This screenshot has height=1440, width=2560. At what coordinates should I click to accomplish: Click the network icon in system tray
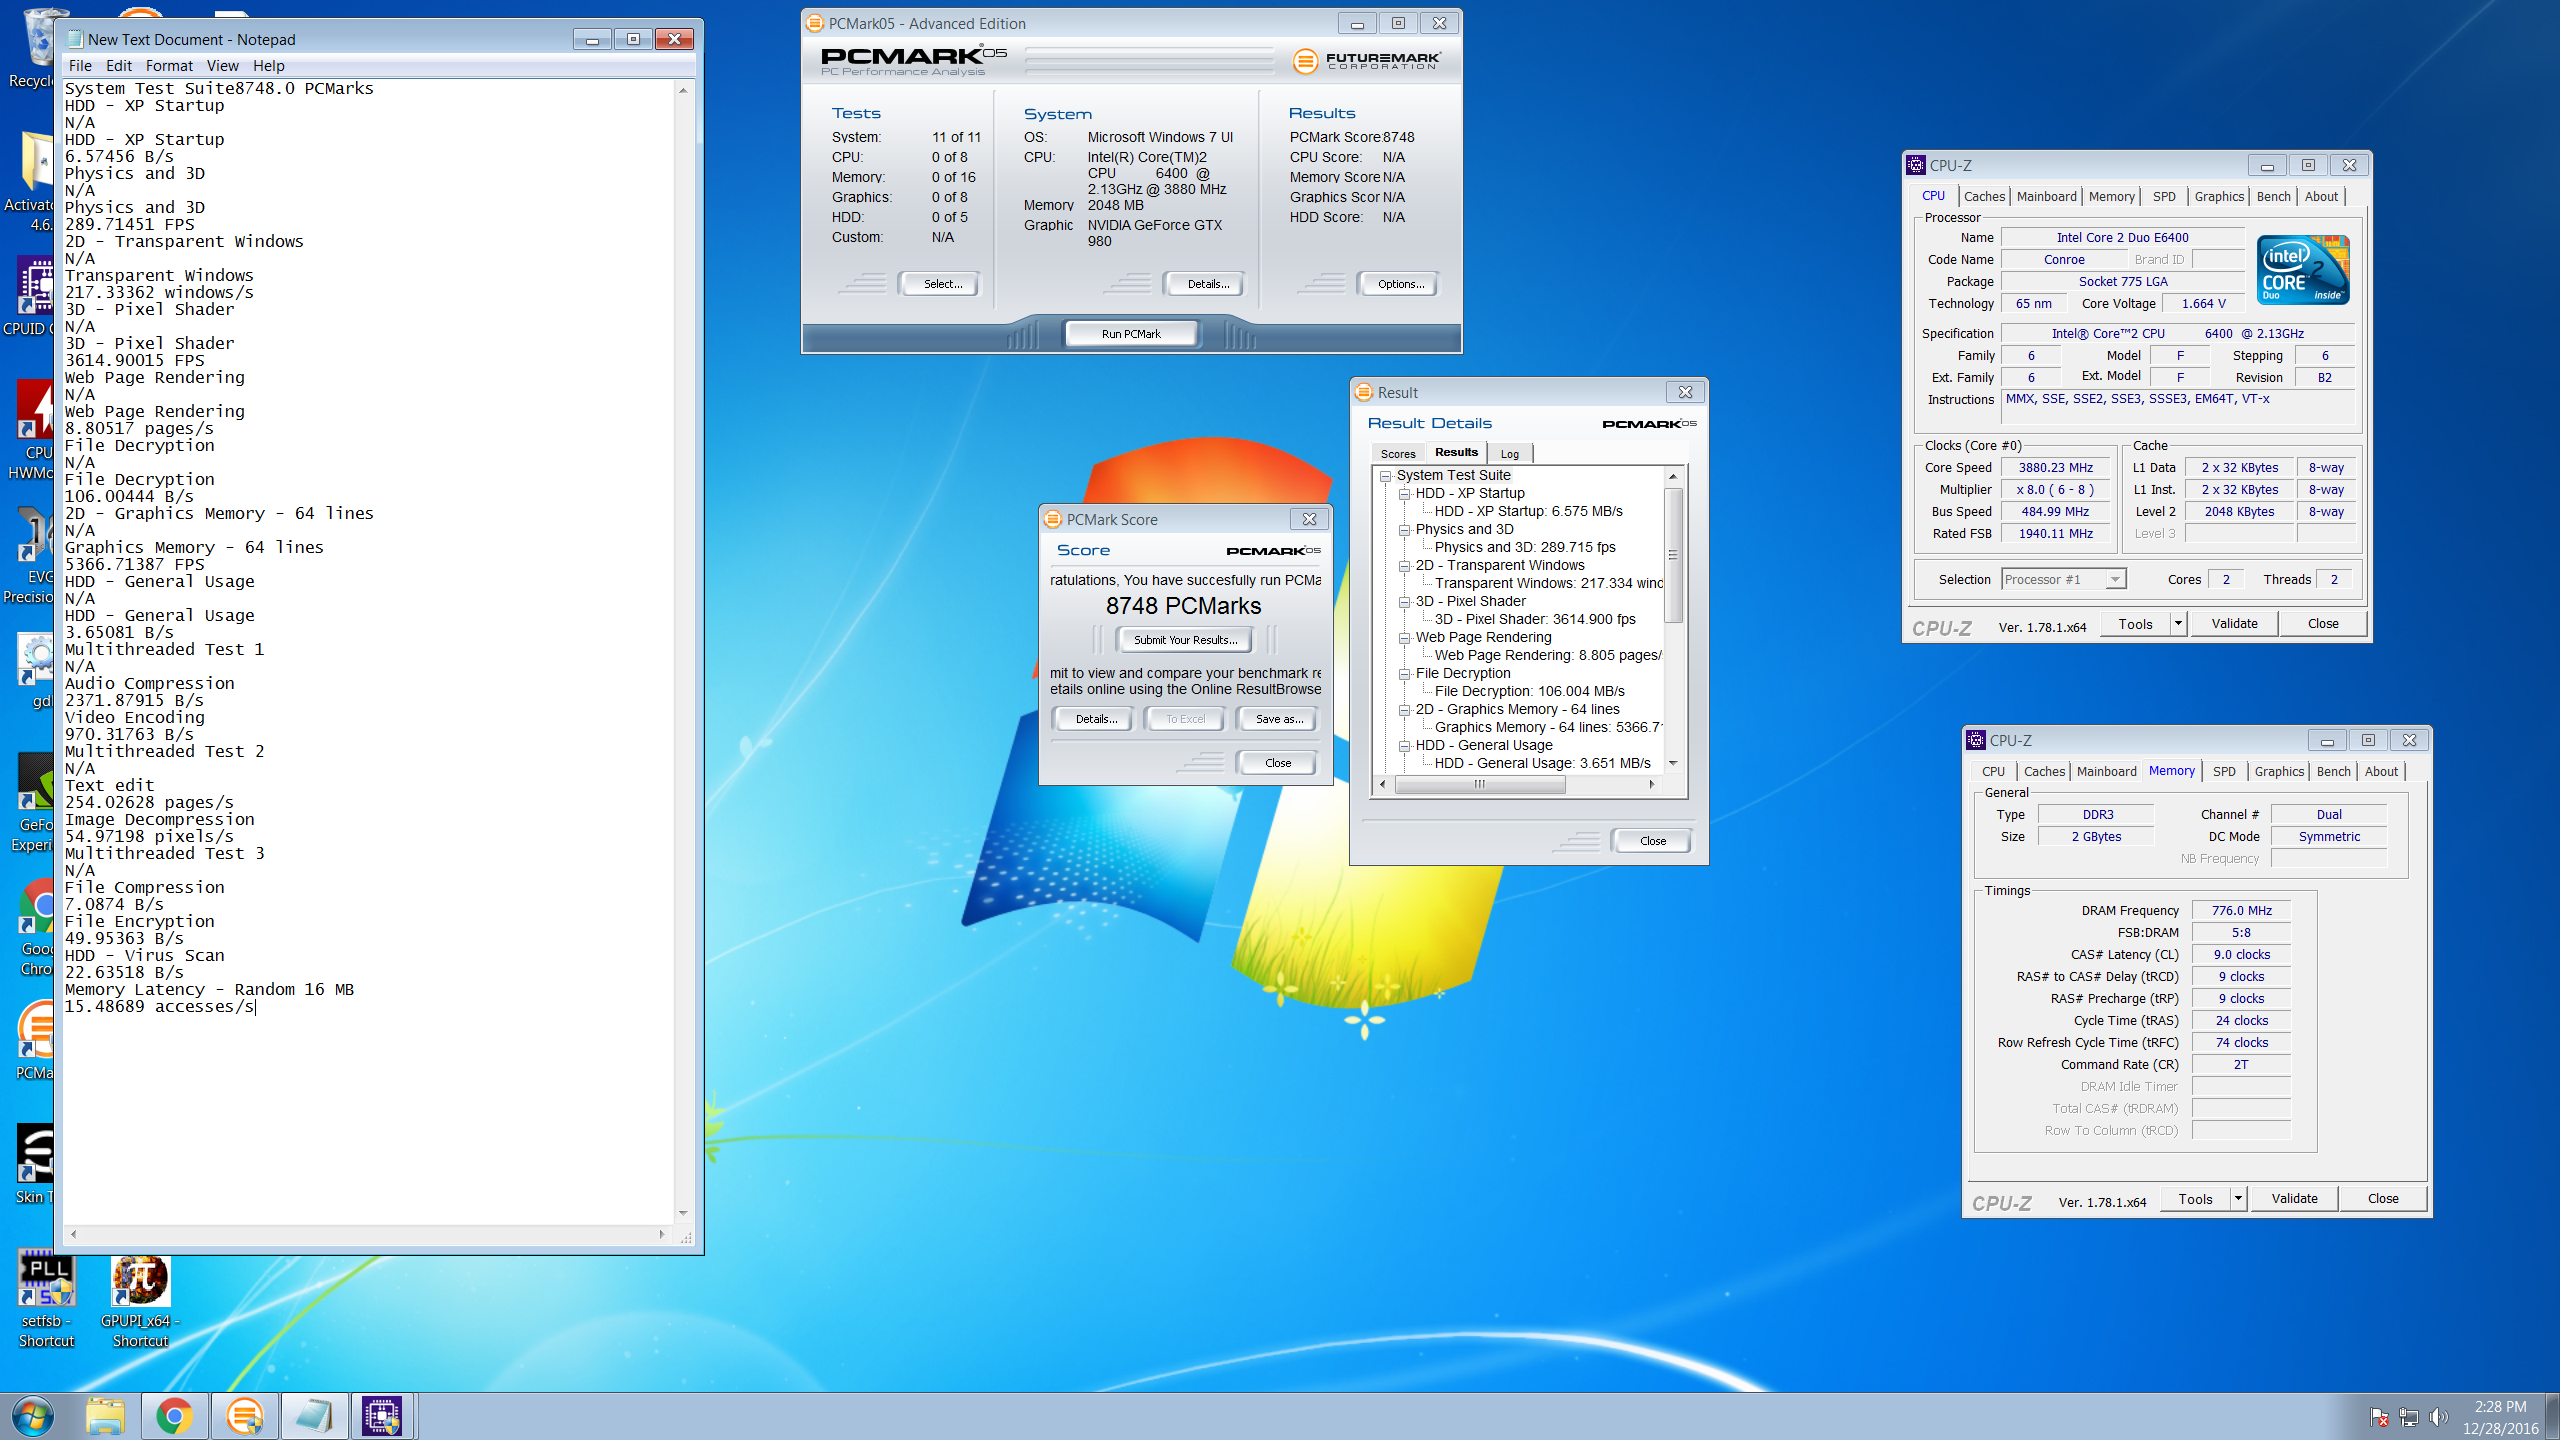click(x=2409, y=1417)
